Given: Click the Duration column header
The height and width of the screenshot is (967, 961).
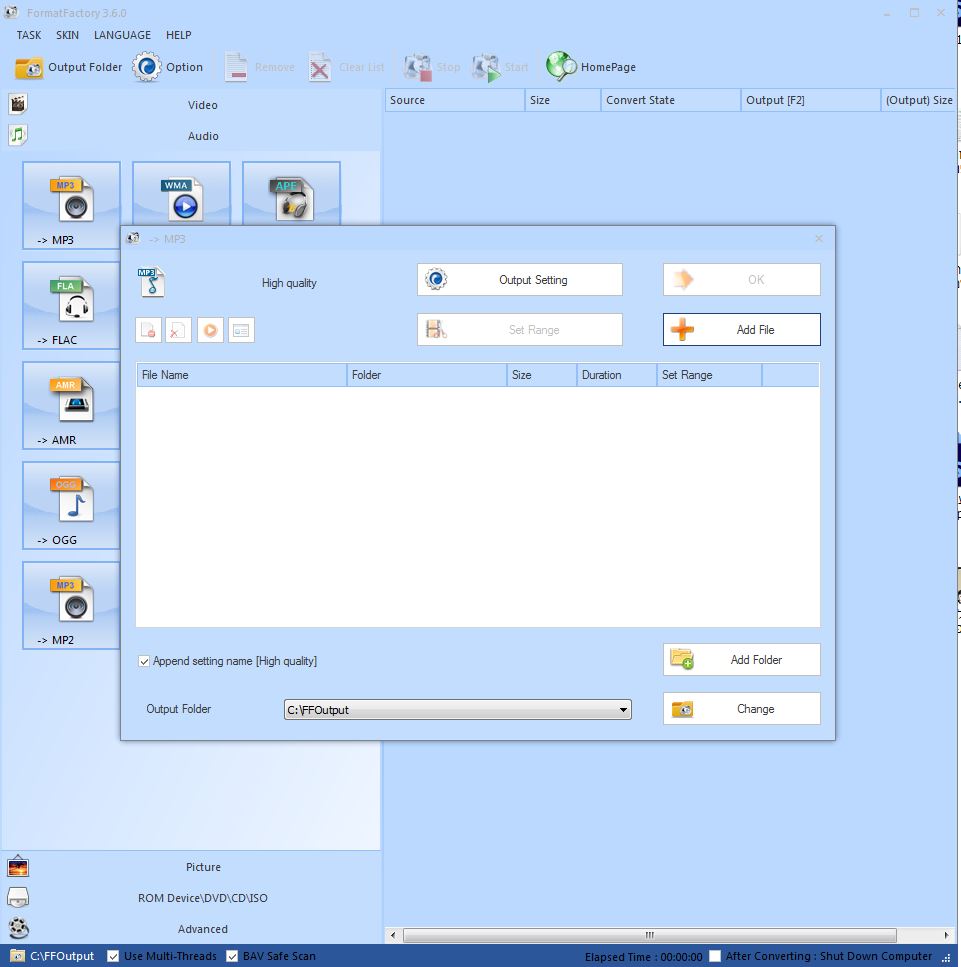Looking at the screenshot, I should 617,375.
